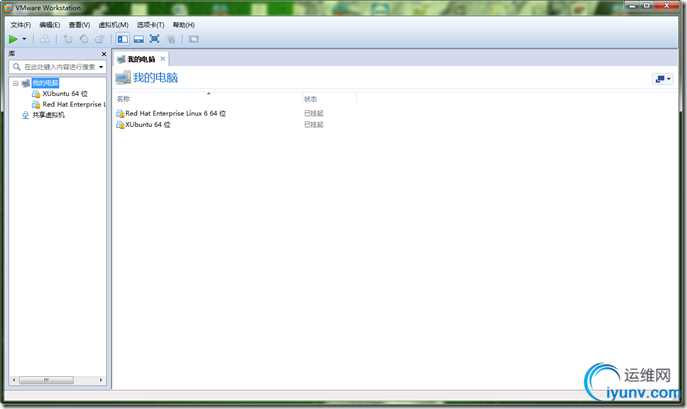
Task: Click the library scrollbar left arrow
Action: pos(14,380)
